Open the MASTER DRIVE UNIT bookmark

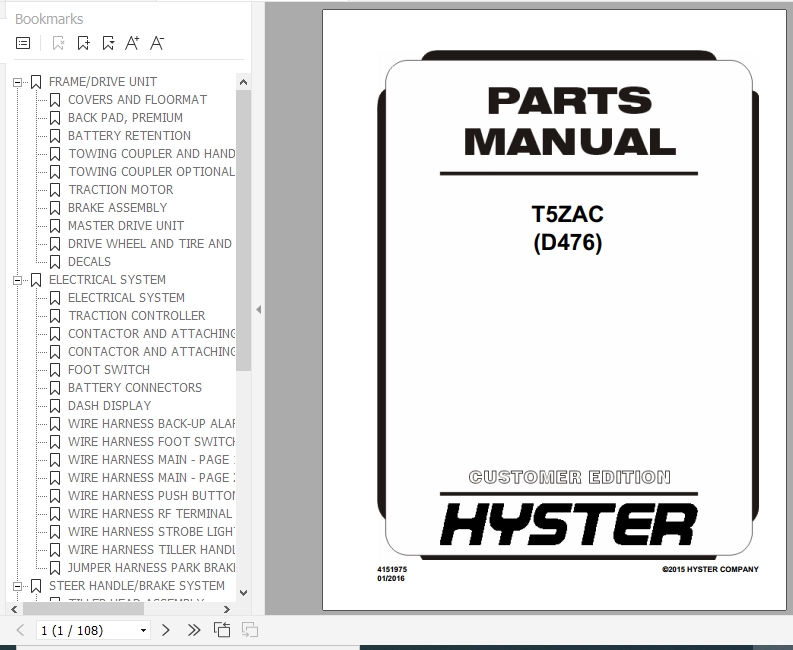126,226
